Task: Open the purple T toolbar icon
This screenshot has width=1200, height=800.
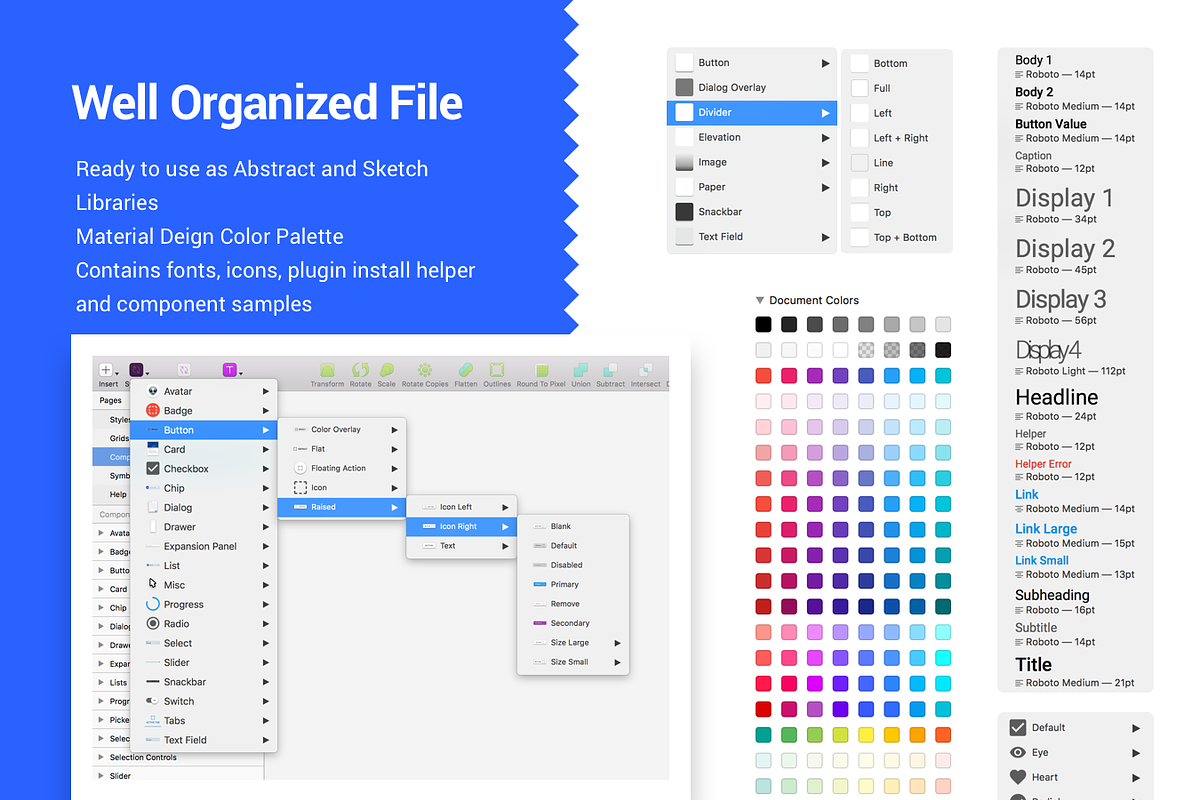Action: click(x=229, y=370)
